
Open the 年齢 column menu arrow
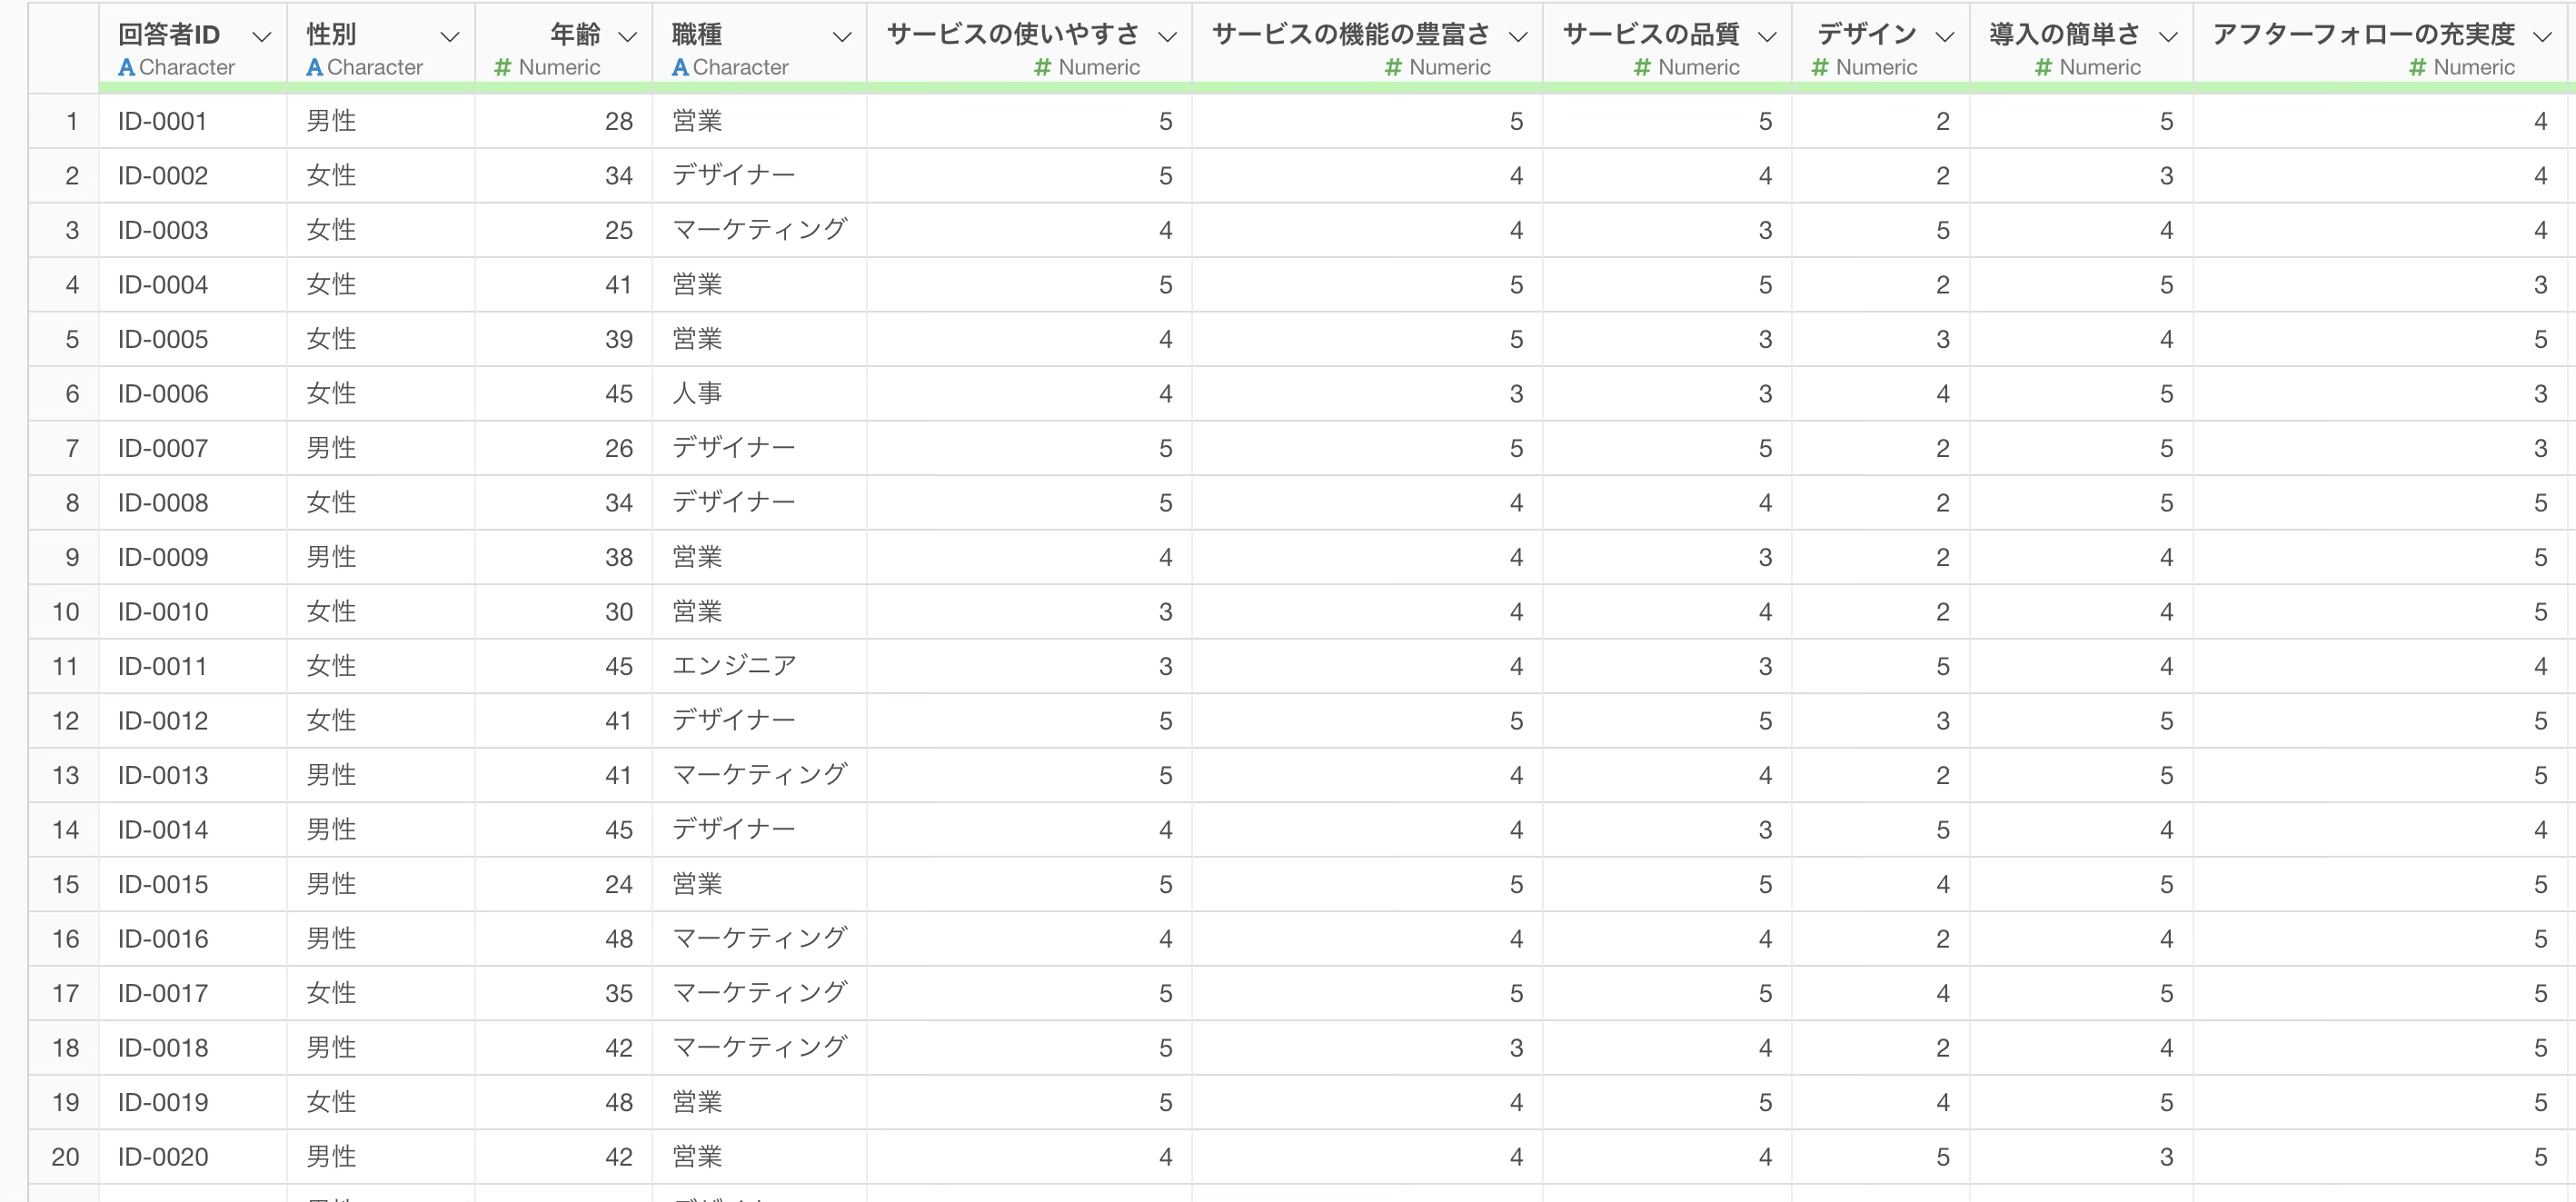(x=628, y=37)
